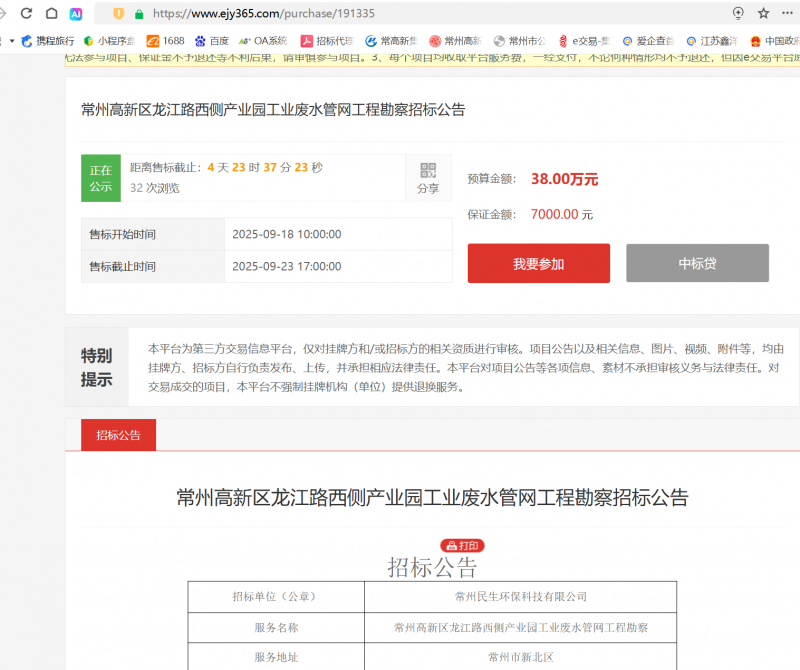
Task: Click the red 打印 print badge
Action: (462, 545)
